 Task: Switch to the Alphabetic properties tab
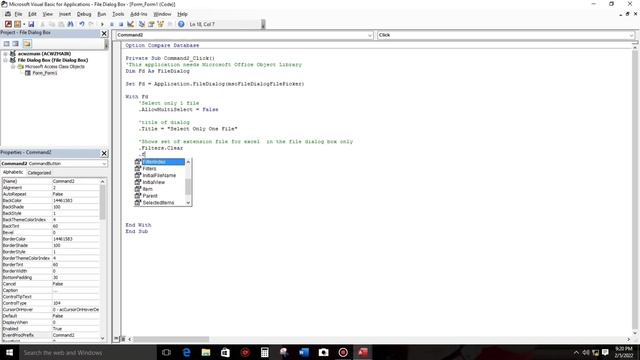13,172
